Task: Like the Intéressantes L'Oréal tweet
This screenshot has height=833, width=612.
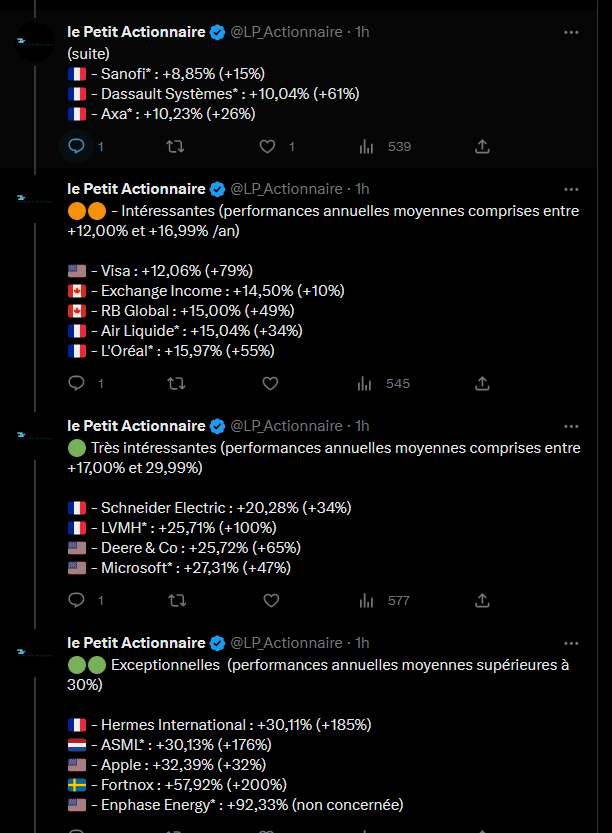Action: (x=270, y=383)
